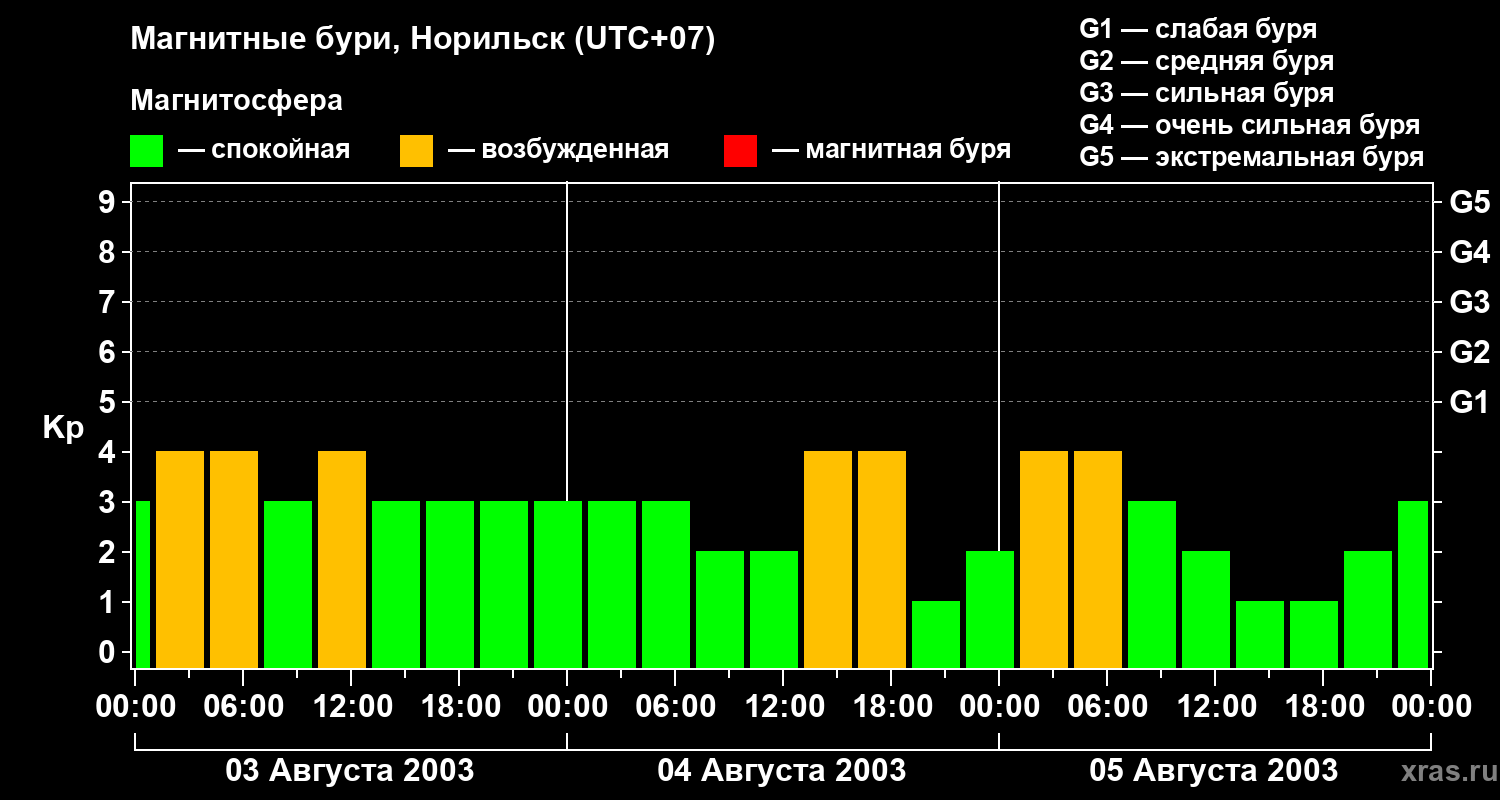Click the last green Kp 3 bar on 05 Августа
Viewport: 1500px width, 800px height.
tap(1413, 584)
